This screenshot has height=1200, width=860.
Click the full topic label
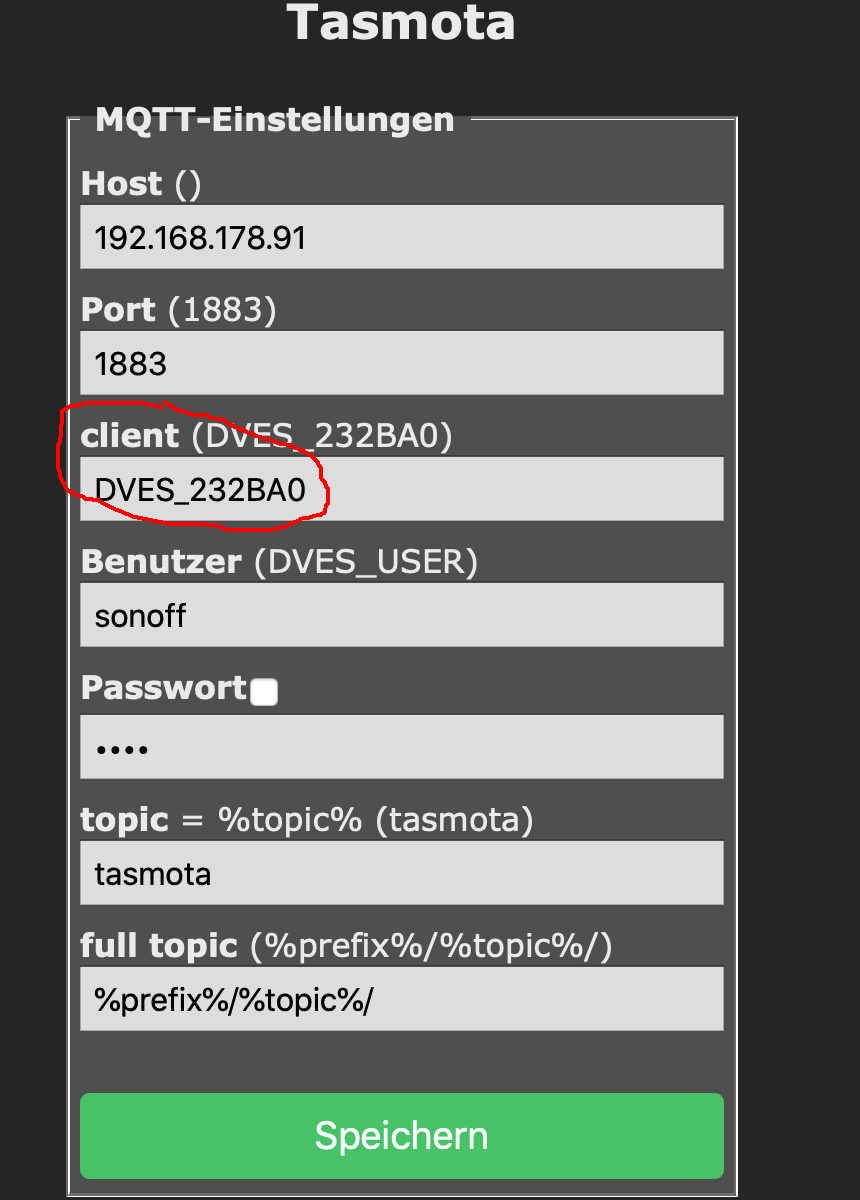159,945
